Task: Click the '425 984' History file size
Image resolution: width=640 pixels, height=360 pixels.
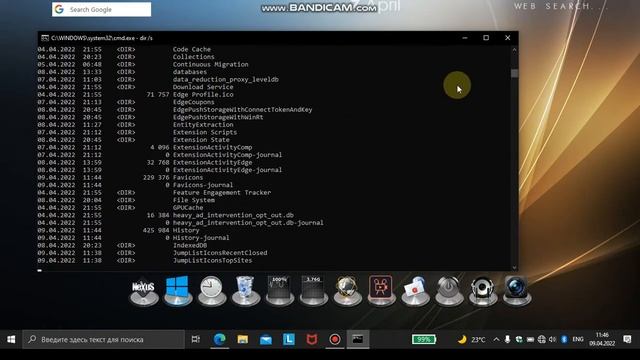Action: tap(156, 230)
